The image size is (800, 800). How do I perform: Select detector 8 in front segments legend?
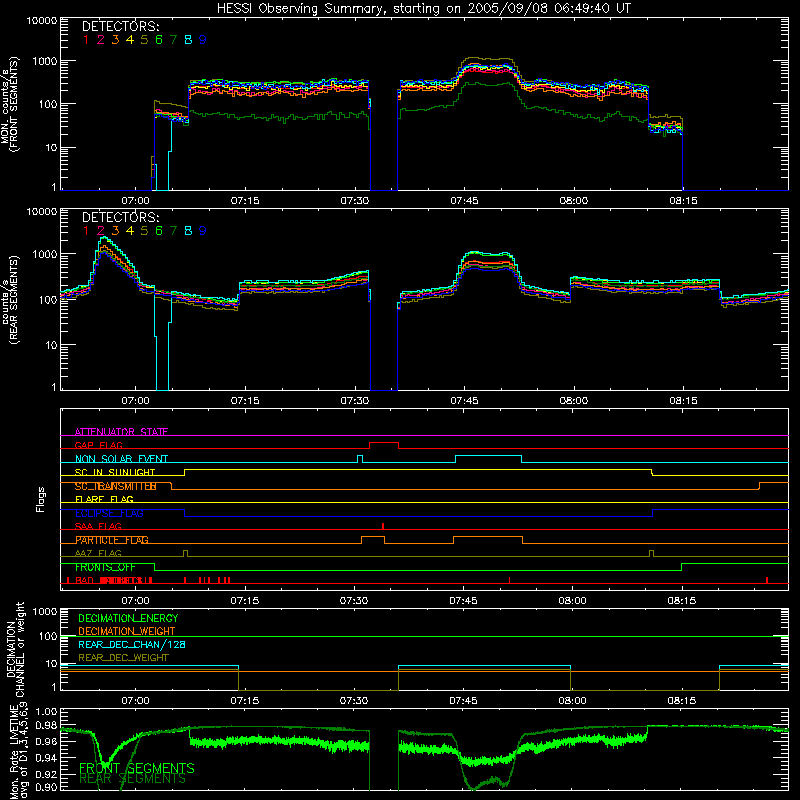[x=188, y=40]
